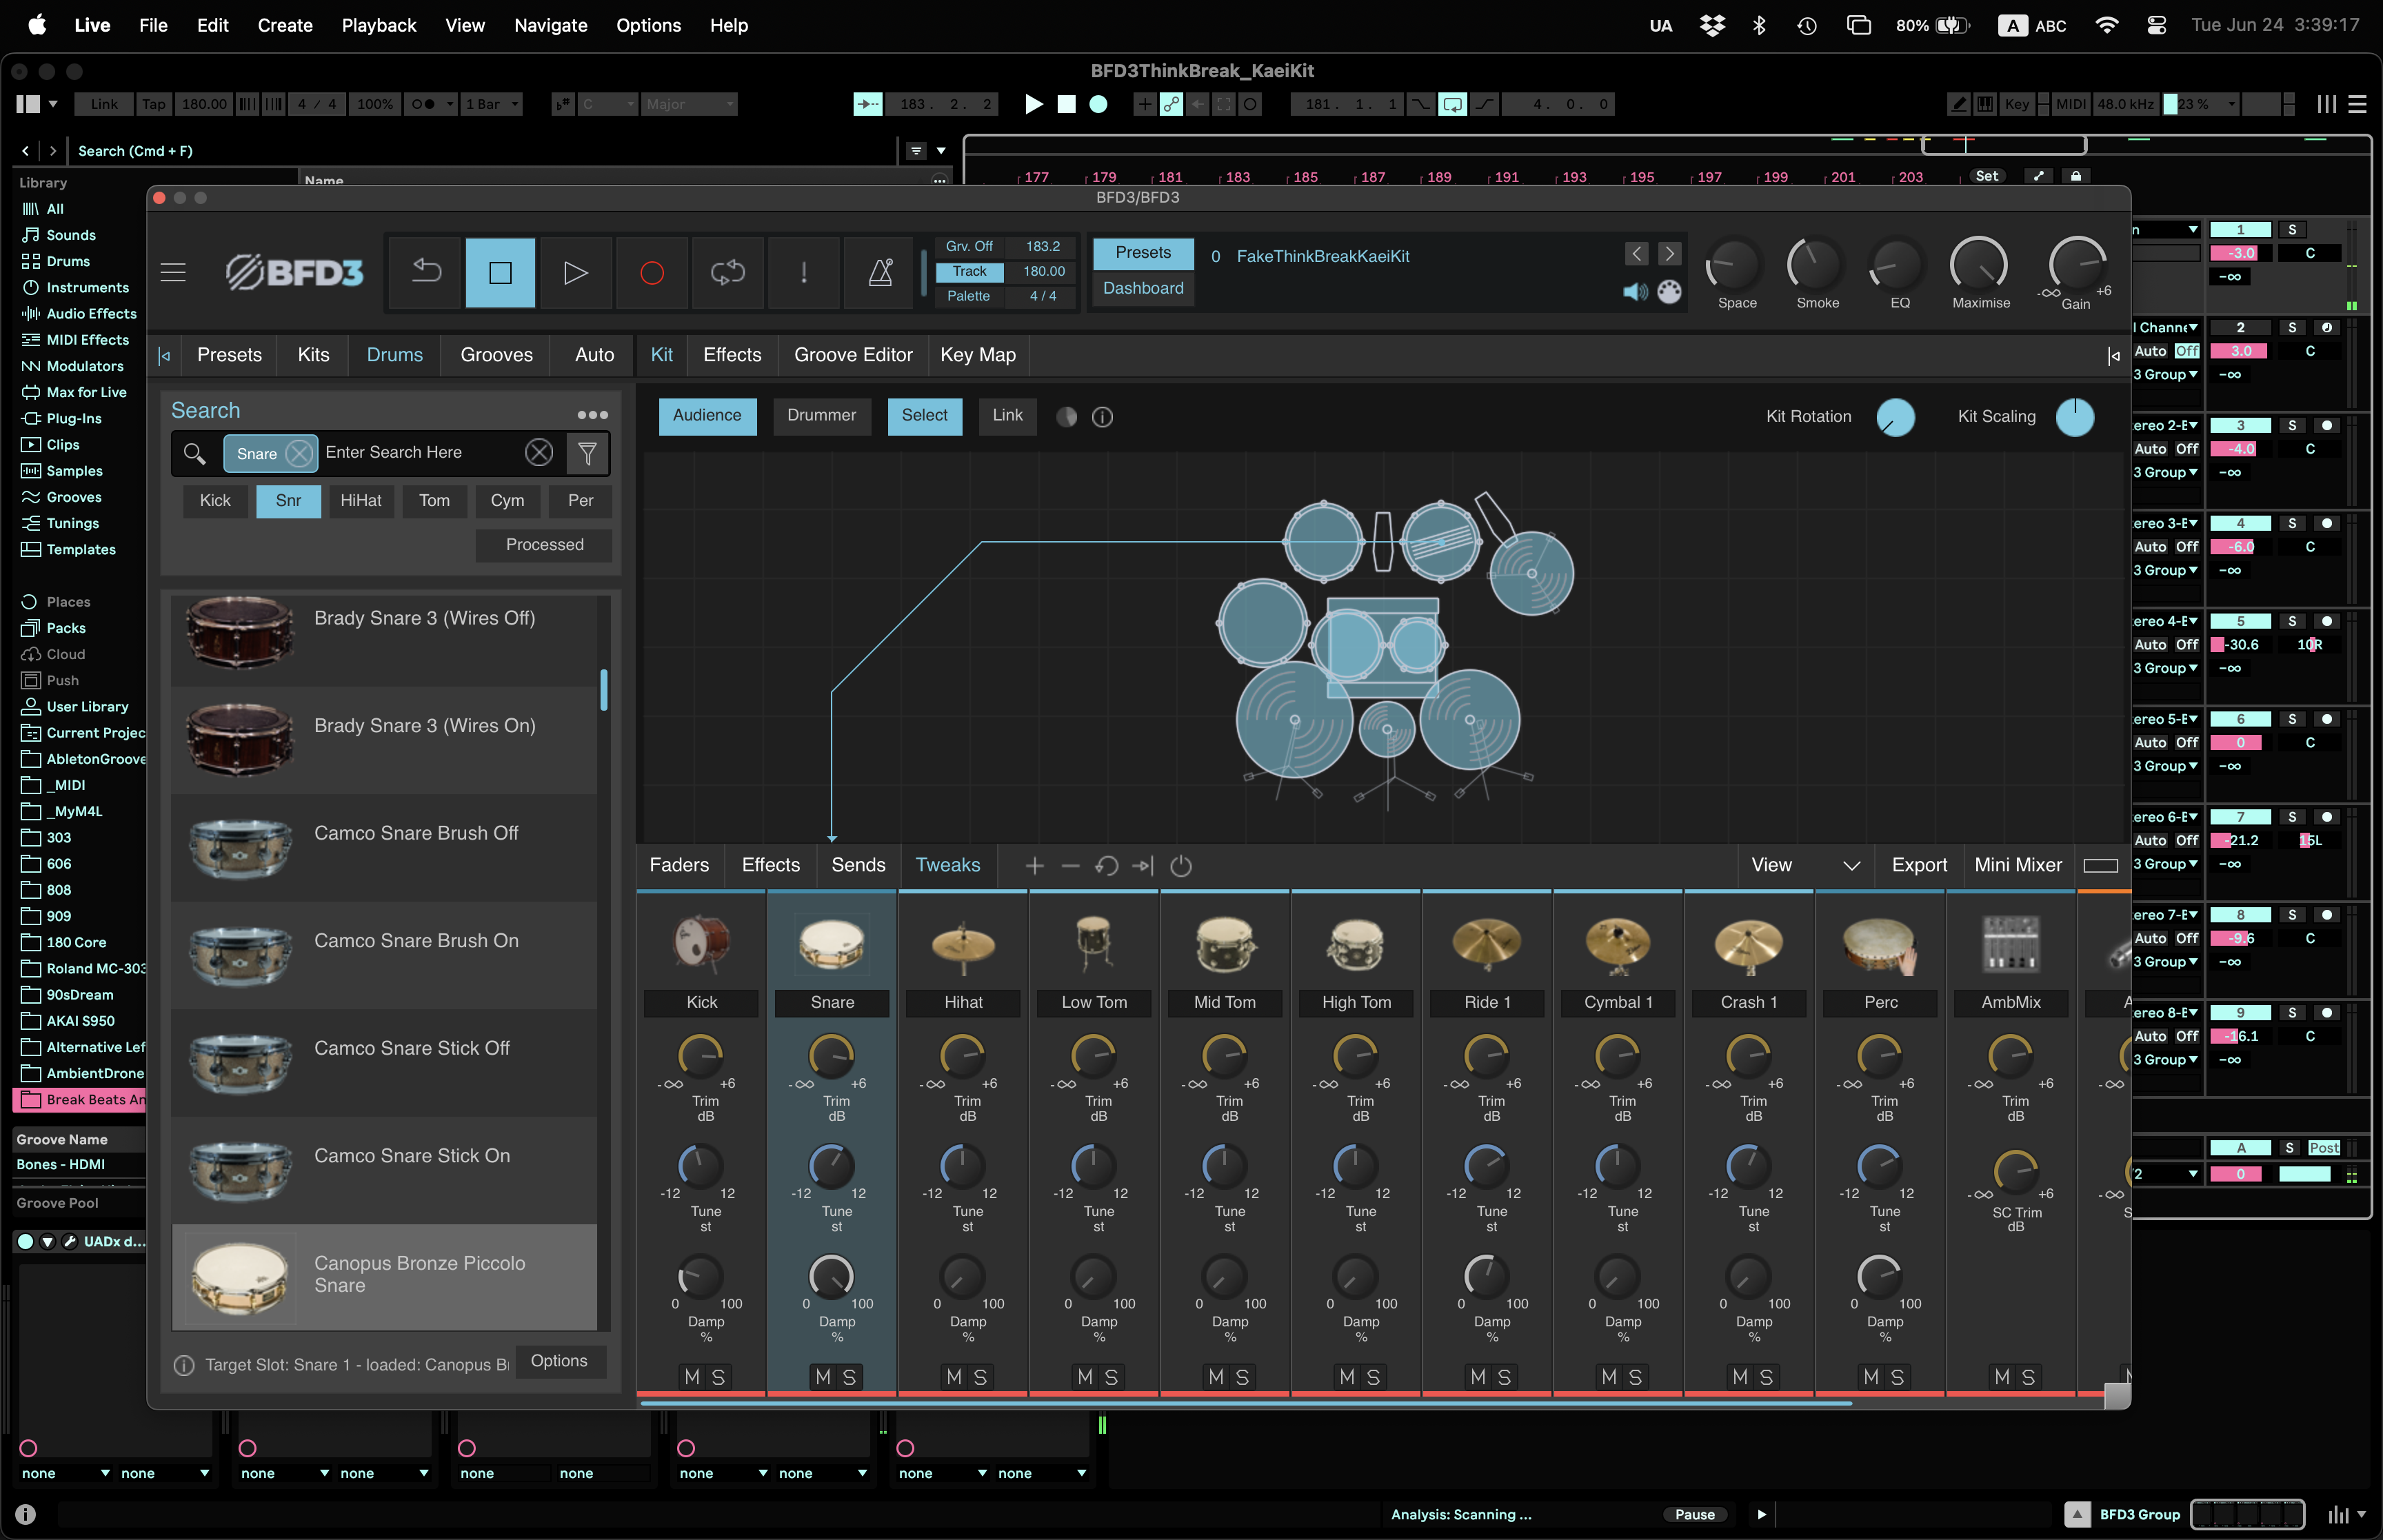Click the Options button in browser

coord(559,1362)
